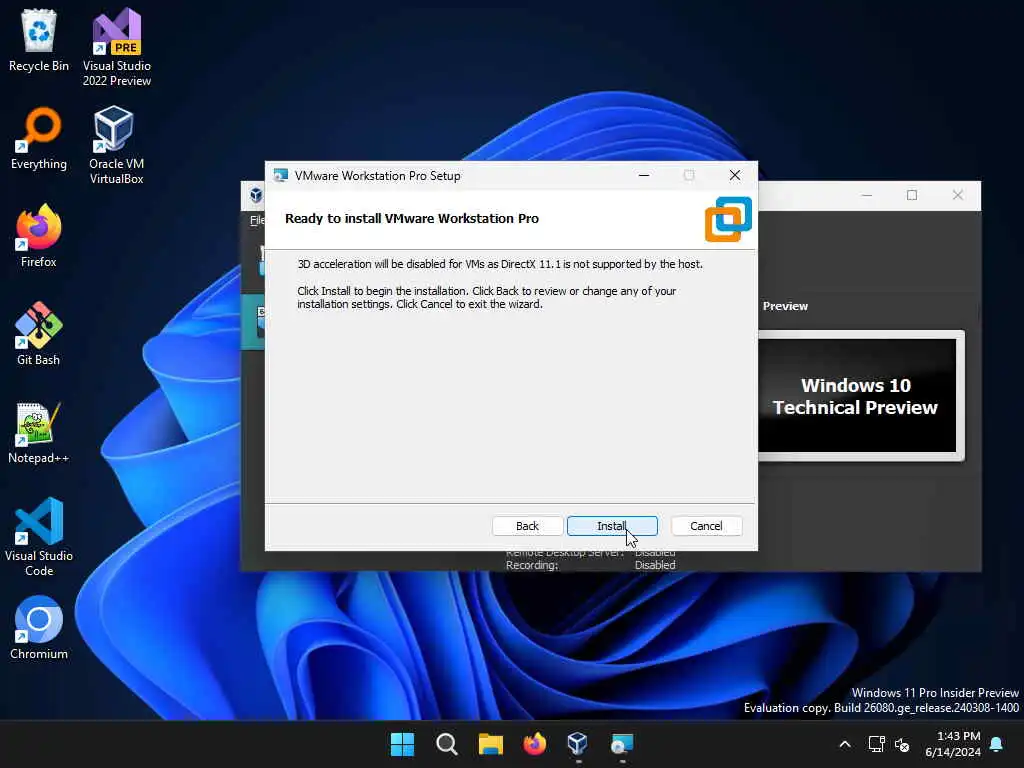This screenshot has width=1024, height=768.
Task: Open the Windows Start menu
Action: [402, 744]
